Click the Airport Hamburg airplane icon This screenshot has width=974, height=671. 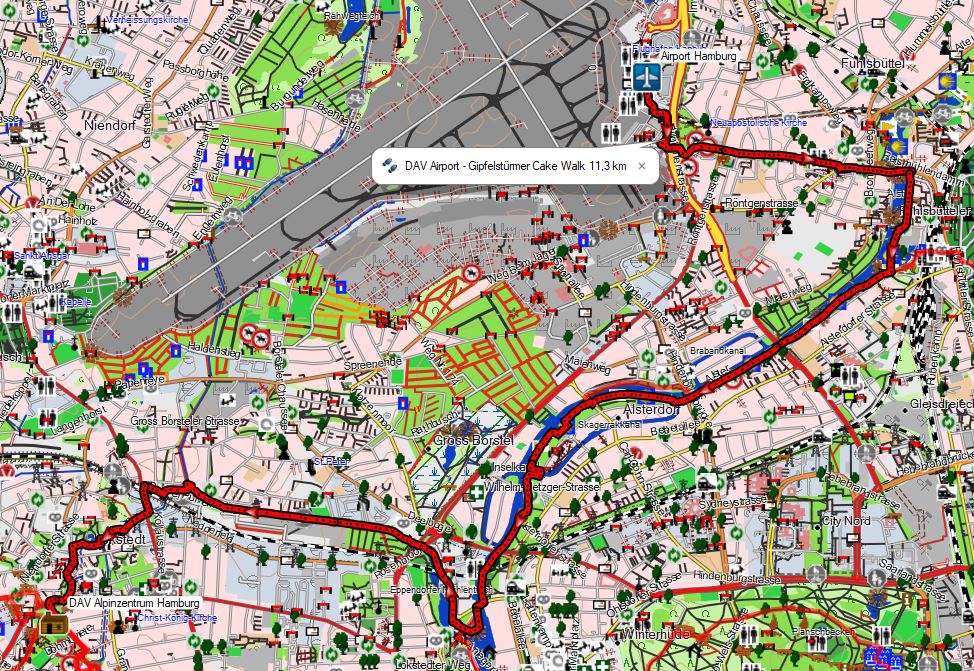click(x=647, y=77)
